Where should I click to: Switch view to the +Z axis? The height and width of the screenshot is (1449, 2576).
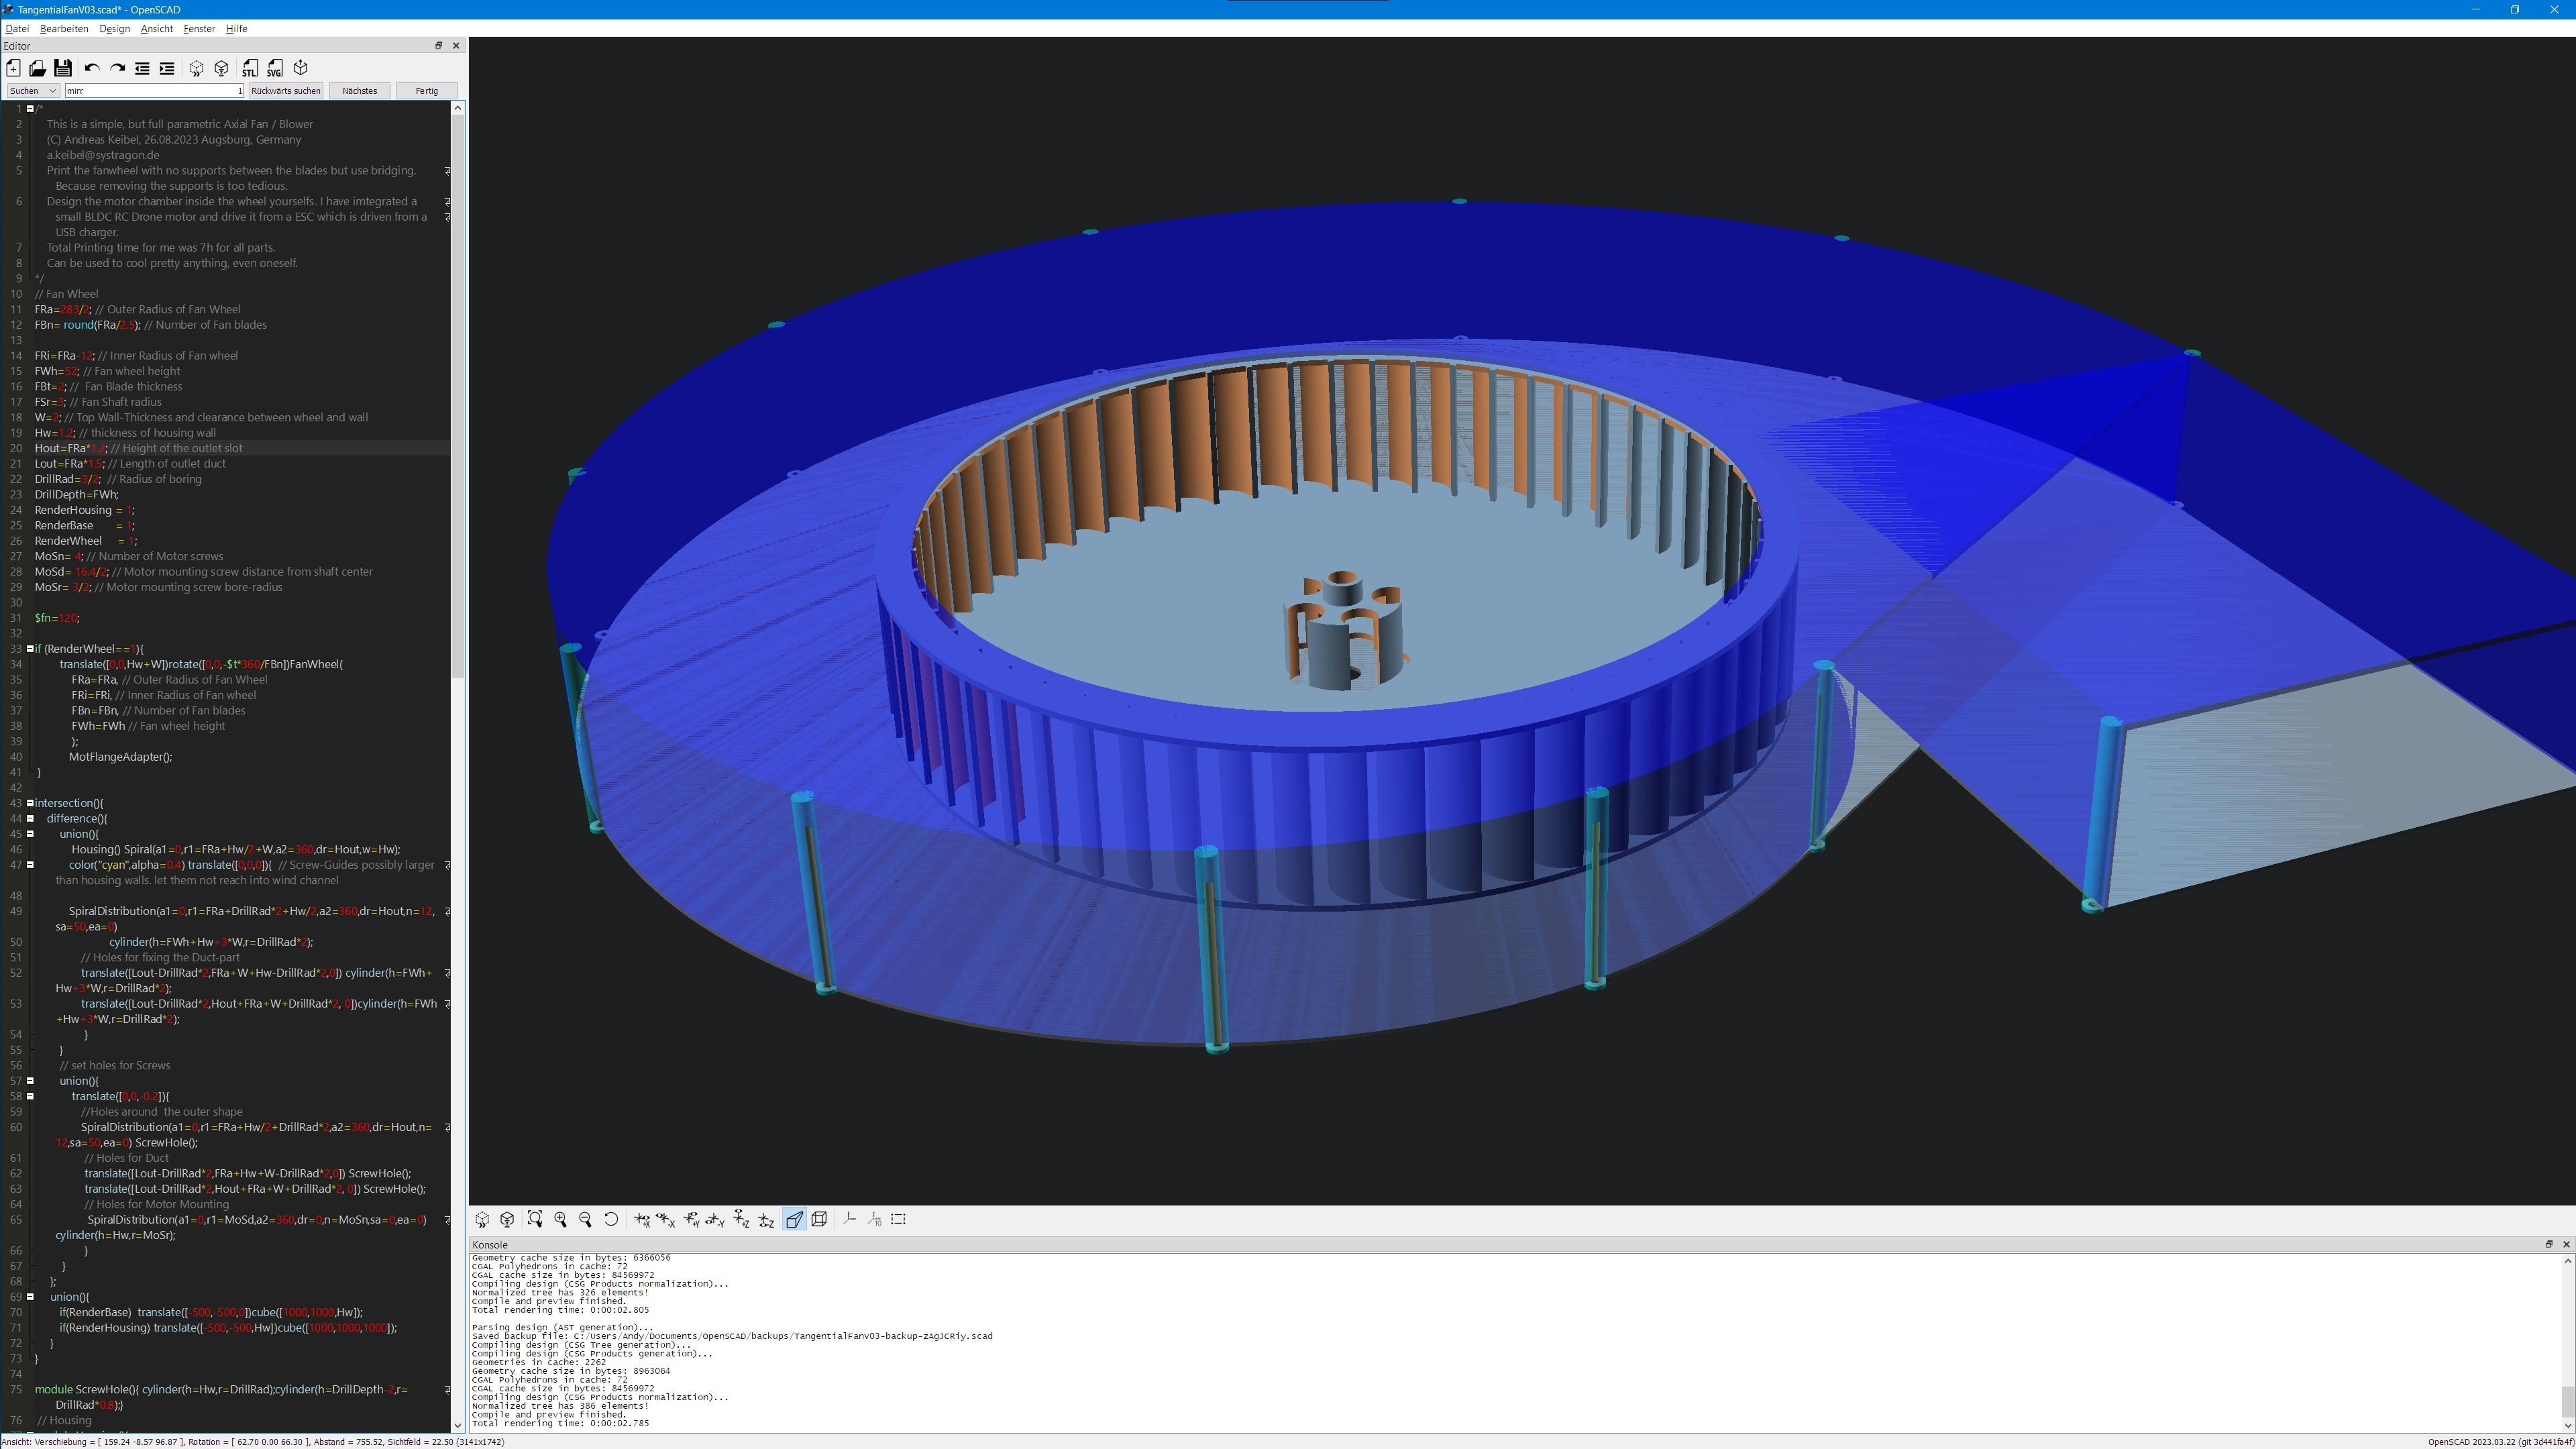[x=742, y=1220]
